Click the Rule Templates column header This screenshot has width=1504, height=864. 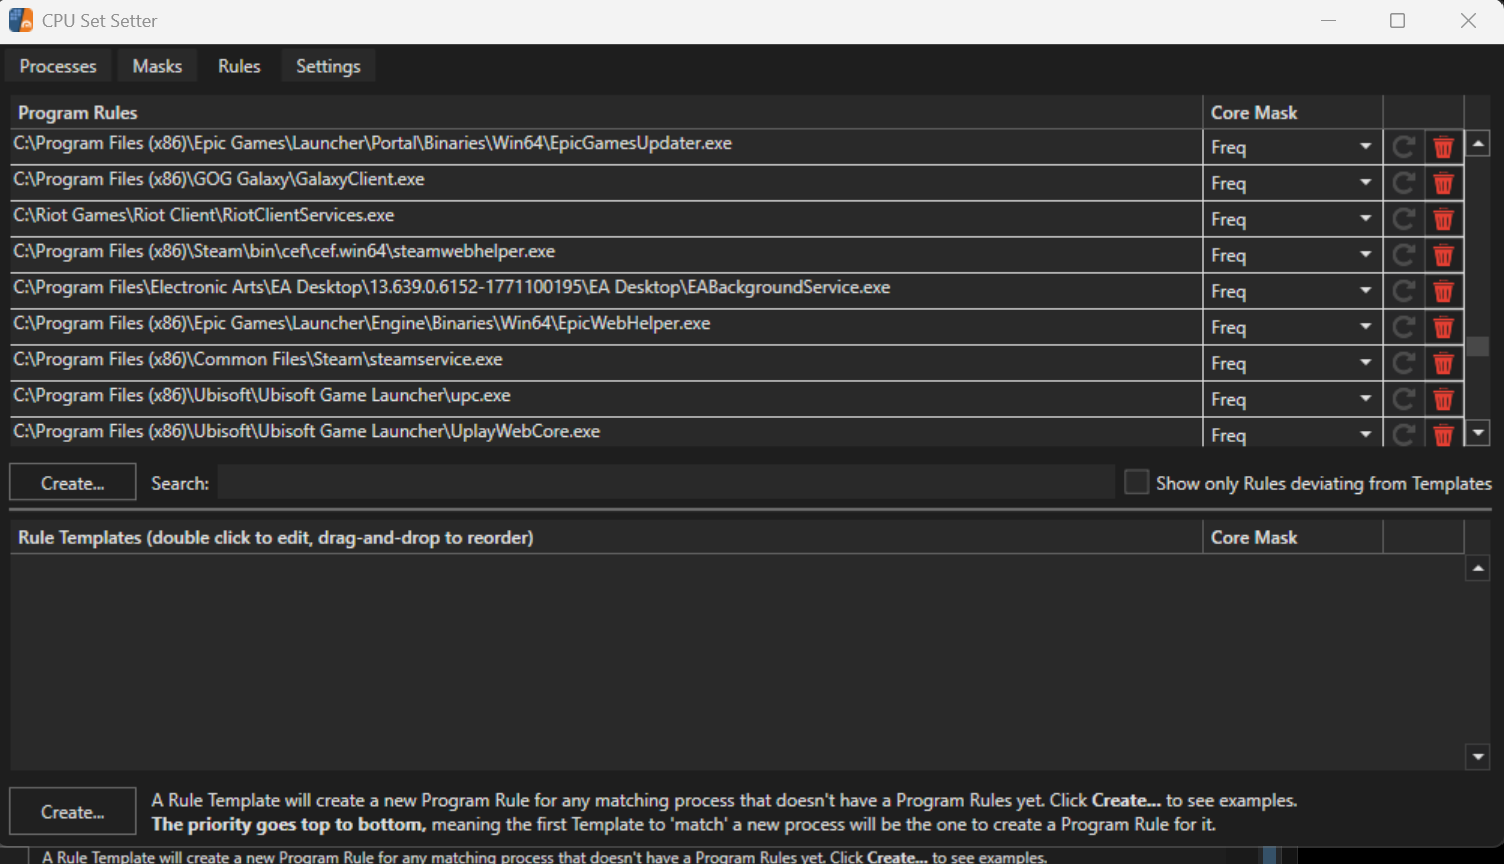(x=606, y=537)
